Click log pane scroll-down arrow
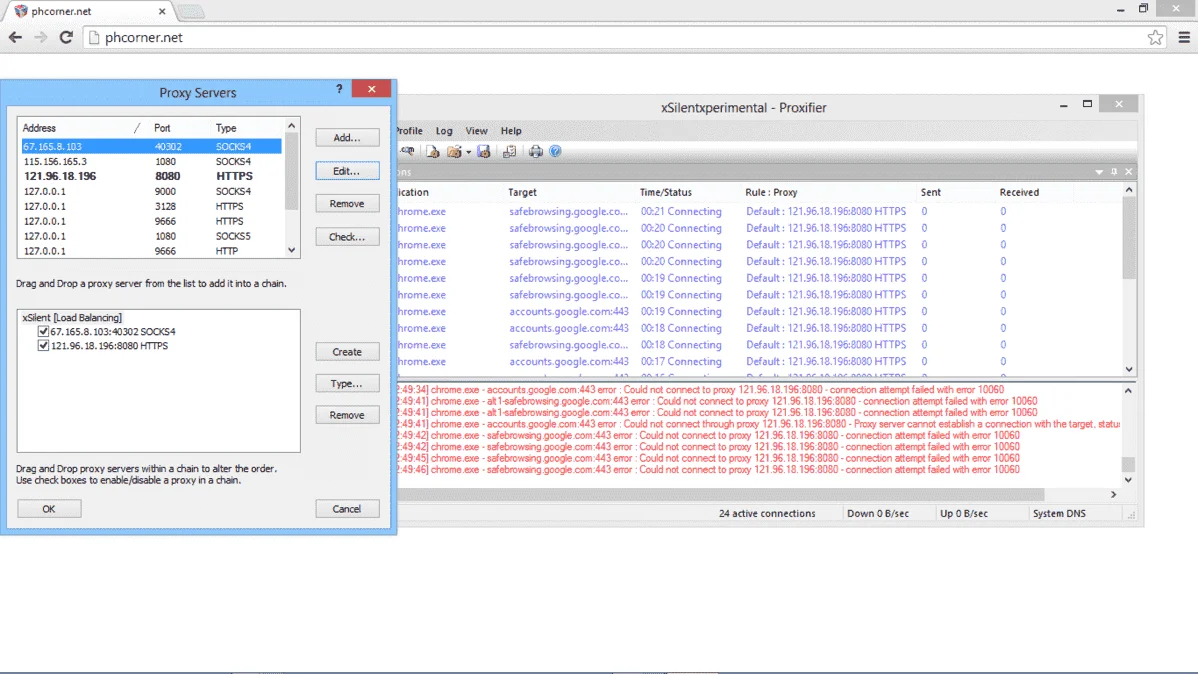Image resolution: width=1198 pixels, height=674 pixels. (1128, 480)
